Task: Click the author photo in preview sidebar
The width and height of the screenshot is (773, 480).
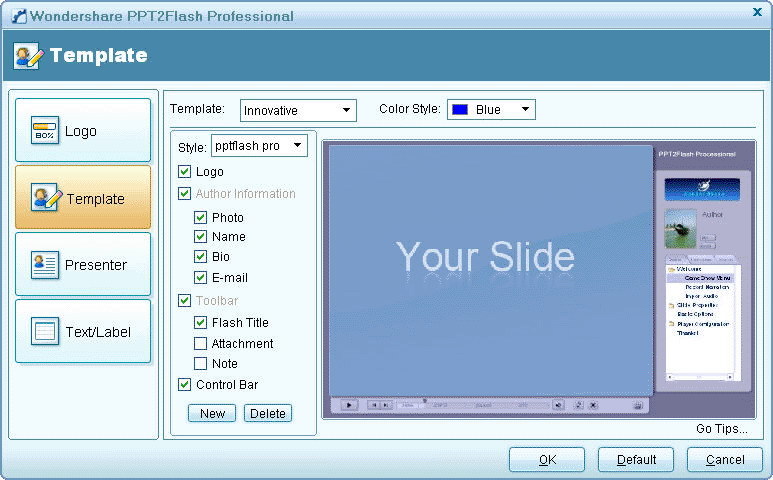Action: (x=680, y=228)
